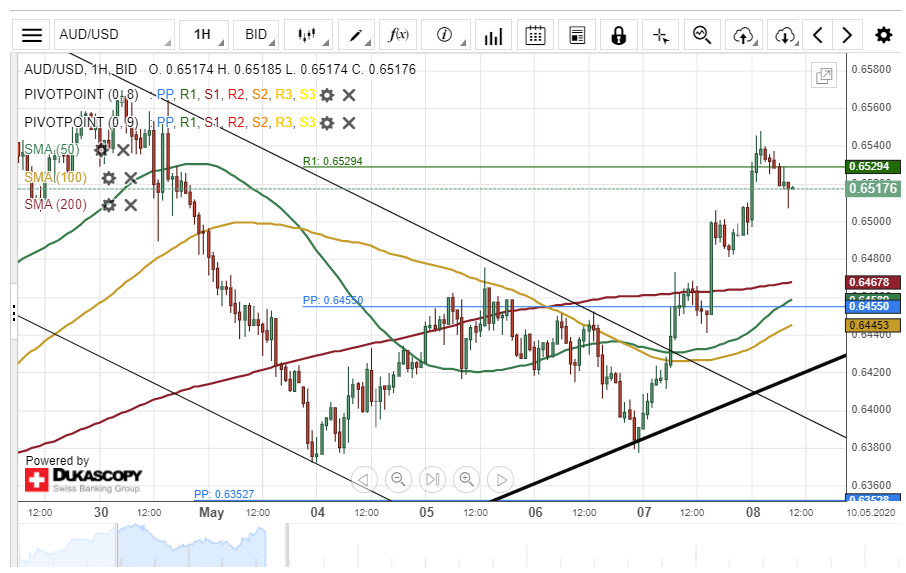The height and width of the screenshot is (573, 906).
Task: Click the cloud download icon
Action: click(x=785, y=35)
